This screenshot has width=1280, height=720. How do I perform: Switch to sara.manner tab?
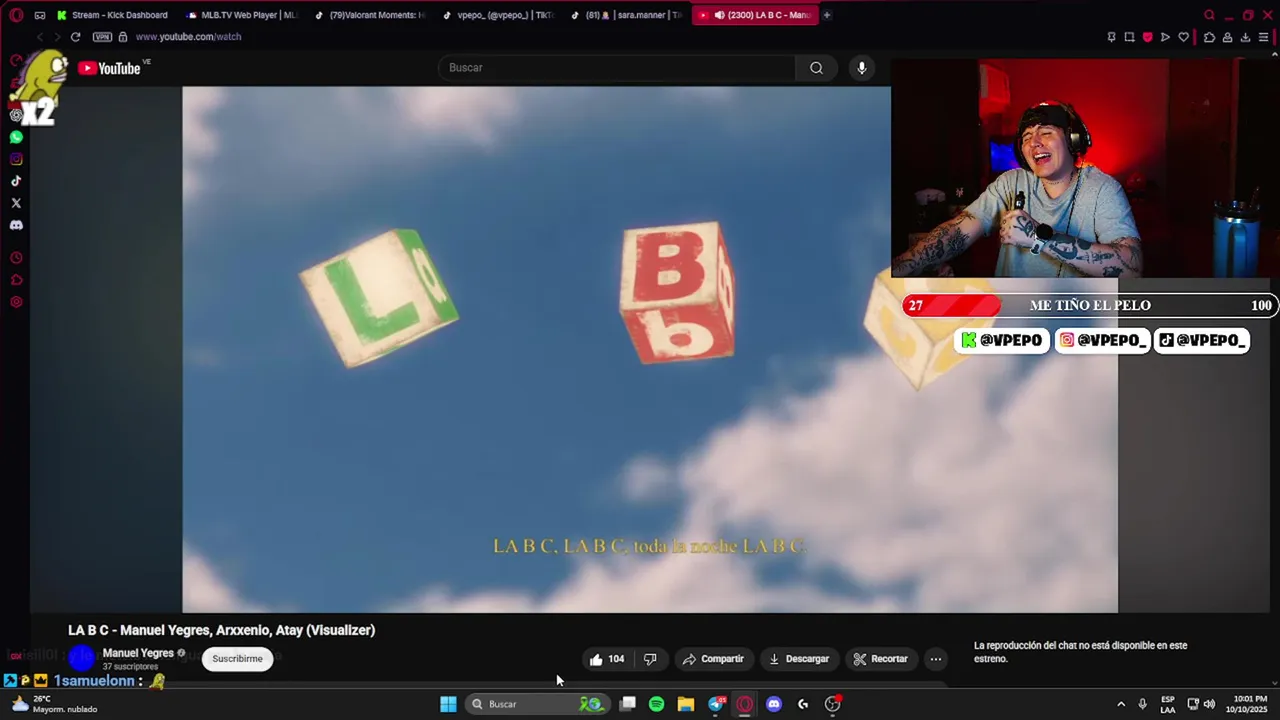pyautogui.click(x=625, y=15)
